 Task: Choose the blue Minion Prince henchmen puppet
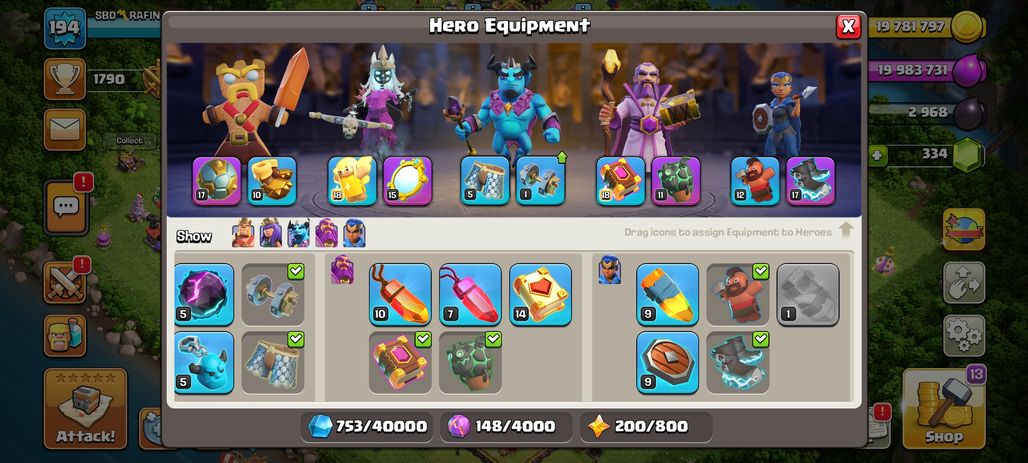pyautogui.click(x=204, y=363)
